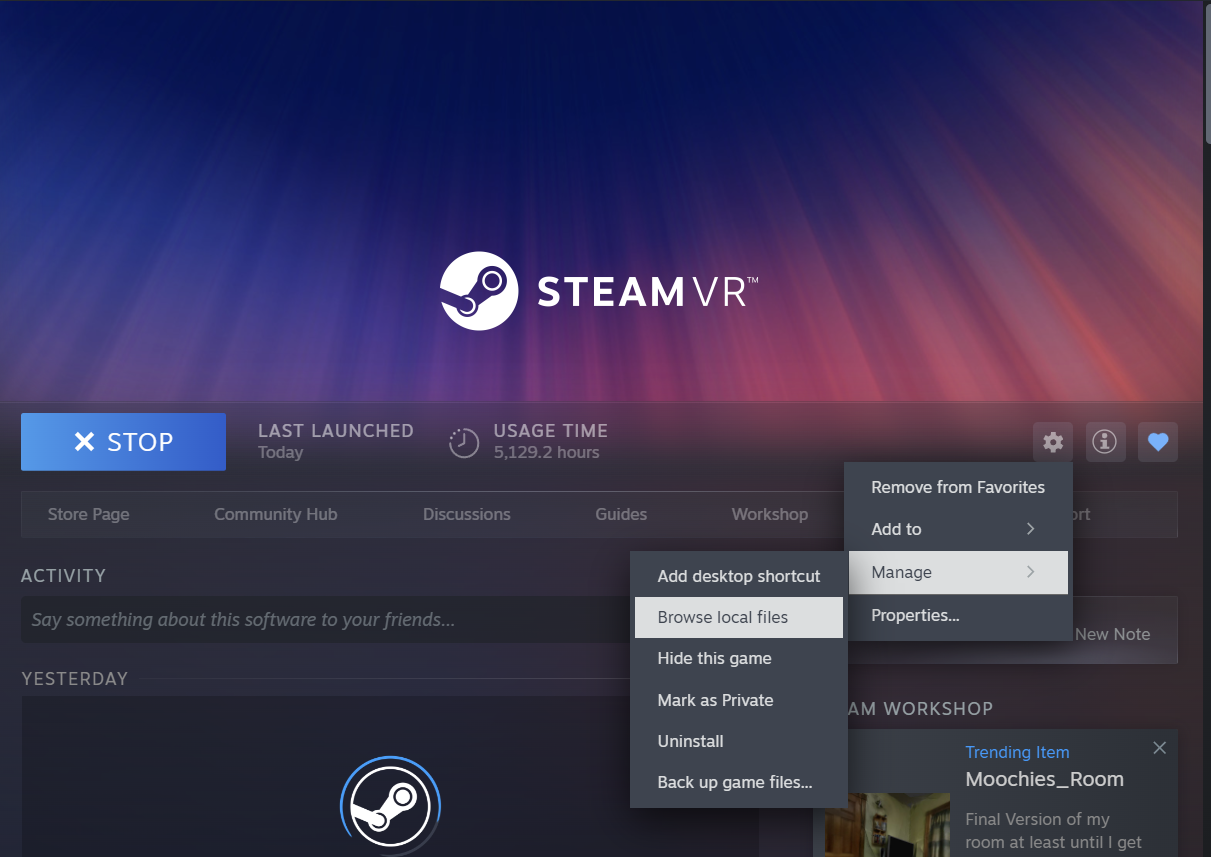Open the info icon panel
This screenshot has height=857, width=1211.
coord(1104,442)
